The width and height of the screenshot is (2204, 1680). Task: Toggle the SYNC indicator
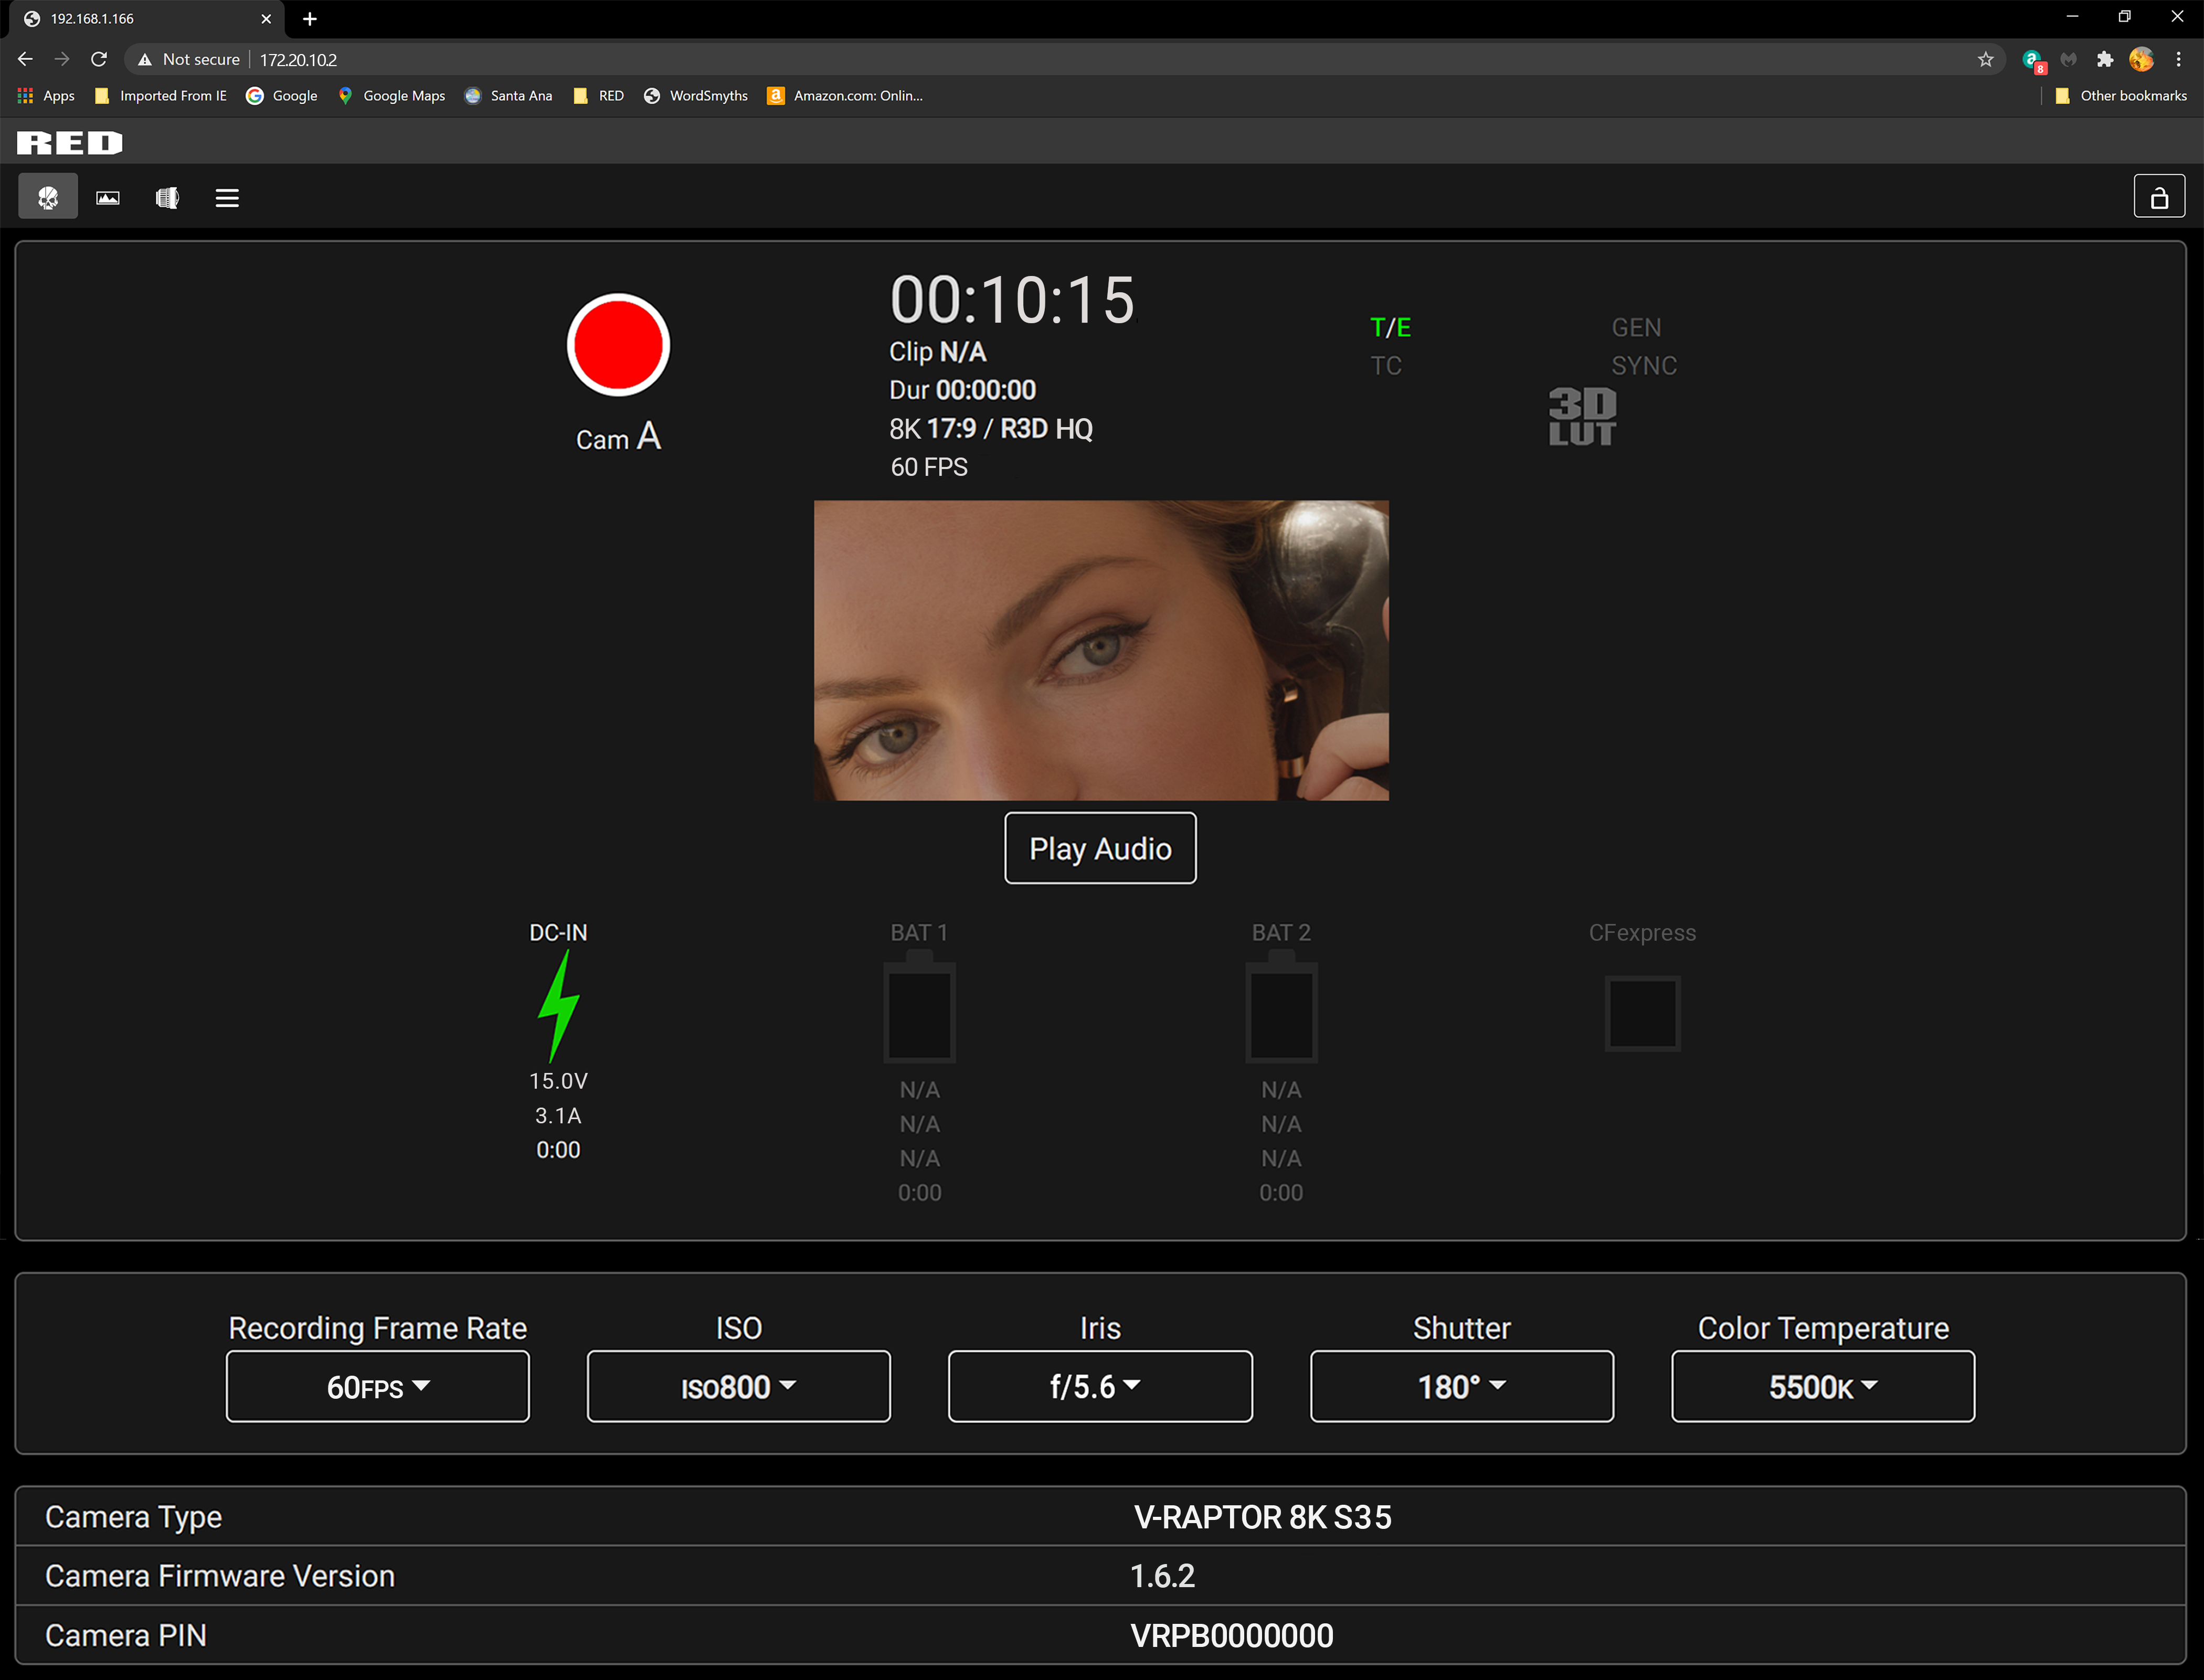tap(1643, 366)
